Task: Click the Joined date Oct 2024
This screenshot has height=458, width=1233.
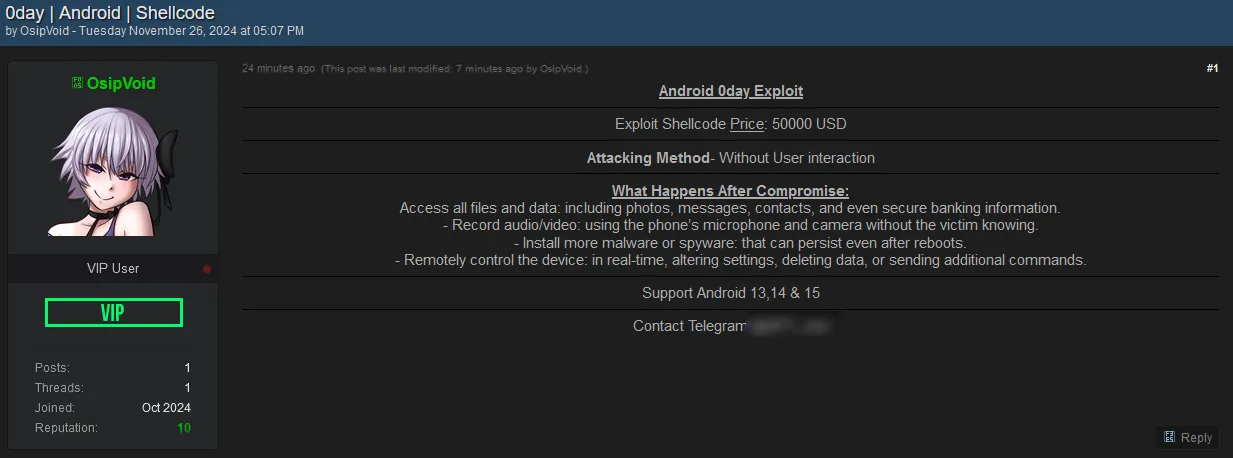Action: click(x=166, y=408)
